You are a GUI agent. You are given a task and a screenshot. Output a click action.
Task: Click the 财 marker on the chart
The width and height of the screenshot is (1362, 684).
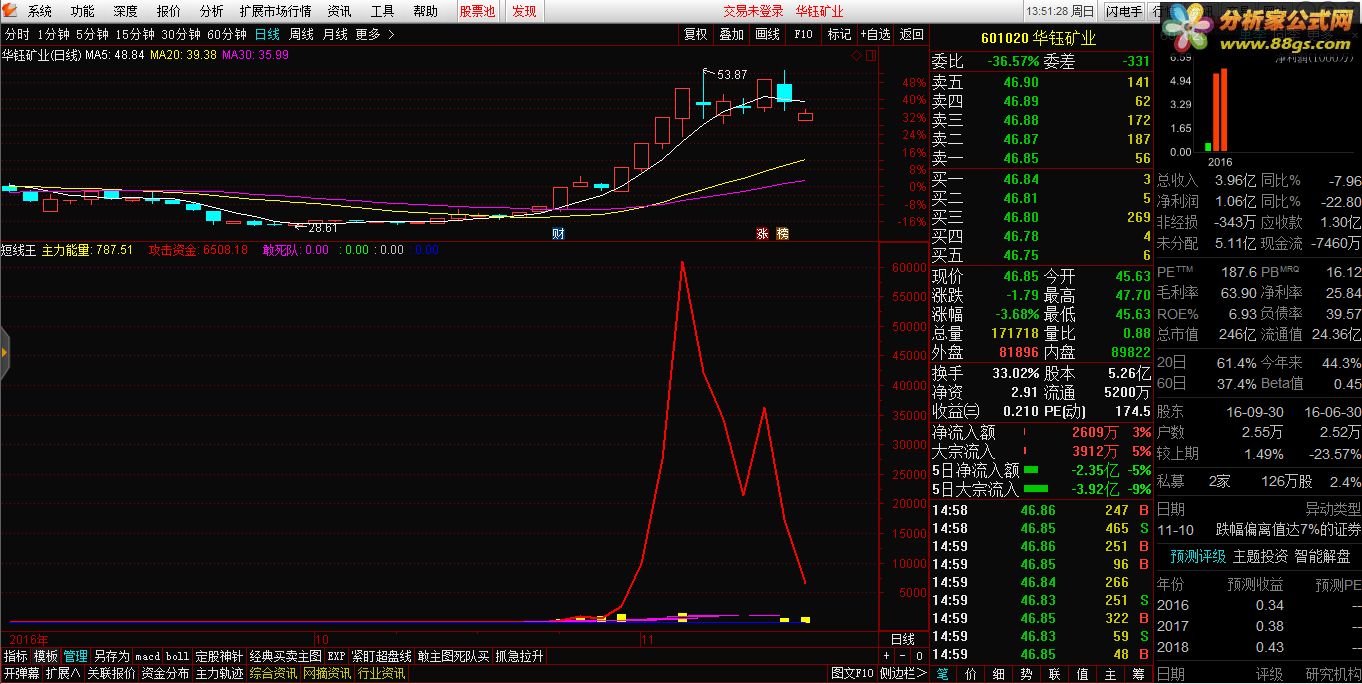coord(558,233)
